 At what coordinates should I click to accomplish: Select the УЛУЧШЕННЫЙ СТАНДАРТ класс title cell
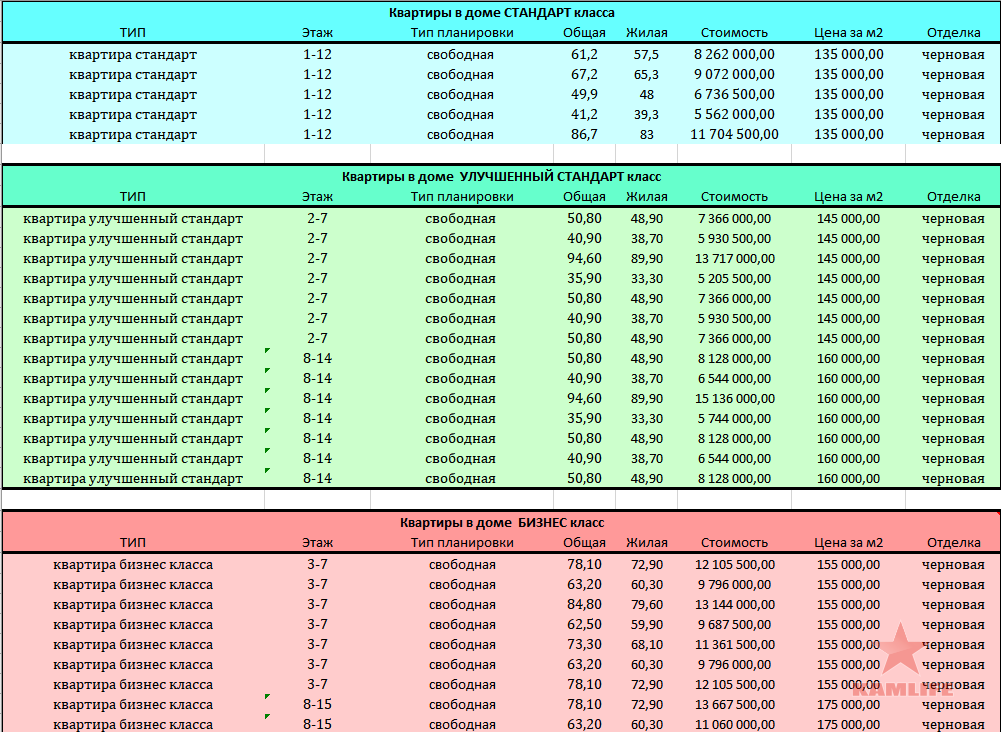click(501, 177)
